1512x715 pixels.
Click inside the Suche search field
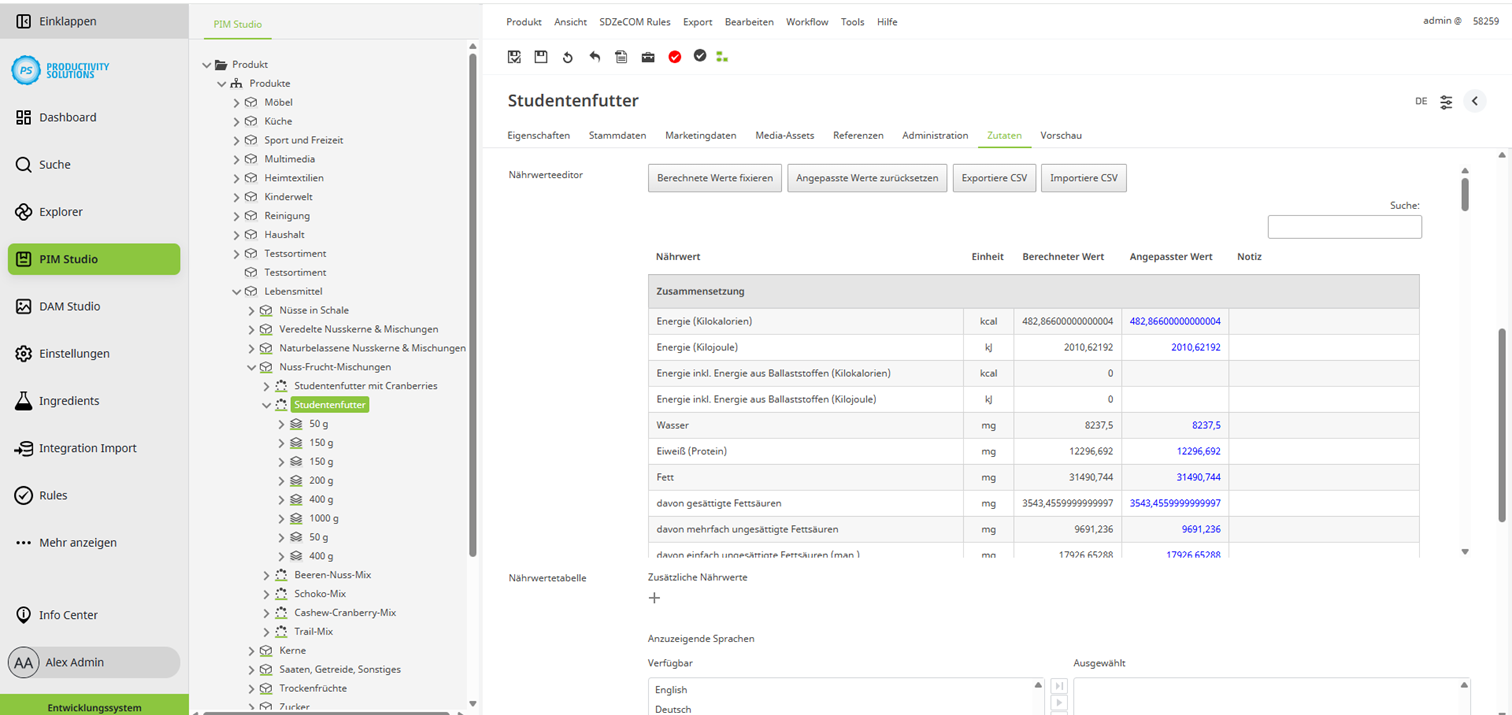[1344, 226]
